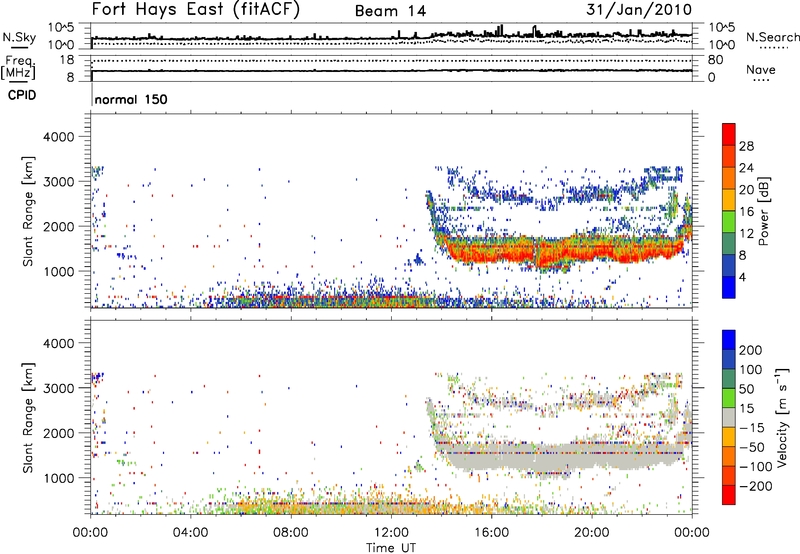Click the 'Fort Hays East (fitACF)' title

tap(196, 9)
